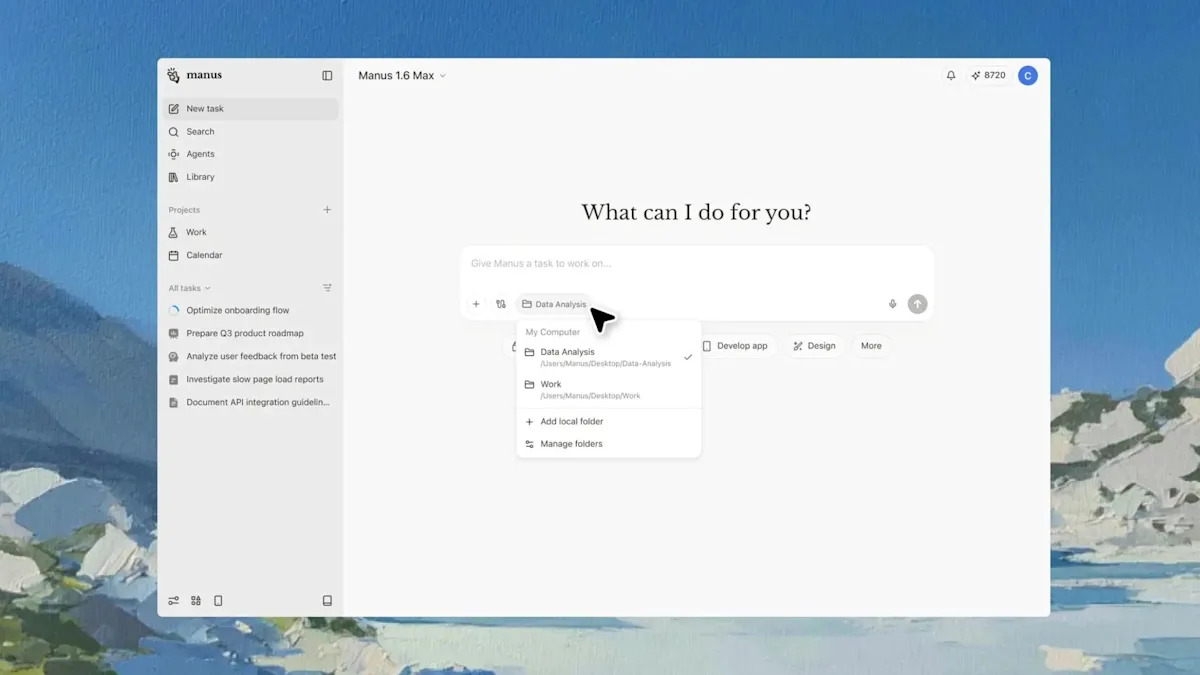Image resolution: width=1200 pixels, height=675 pixels.
Task: Open the Prepare Q3 product roadmap task
Action: tap(244, 333)
